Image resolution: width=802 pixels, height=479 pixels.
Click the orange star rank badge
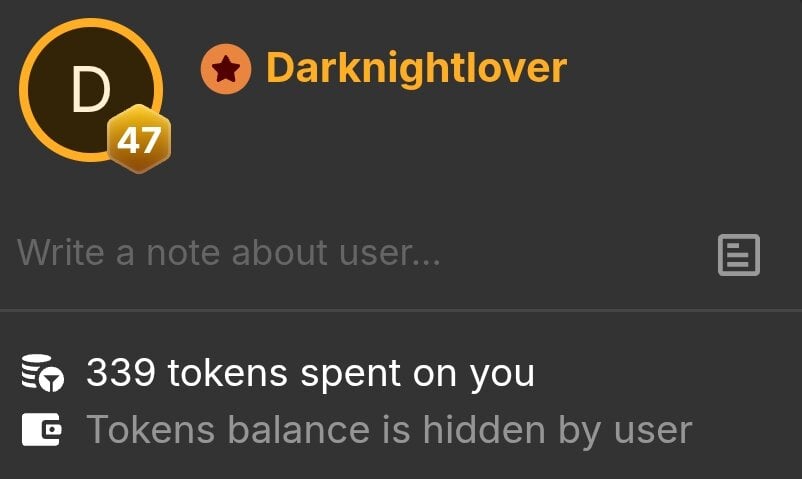(x=226, y=69)
